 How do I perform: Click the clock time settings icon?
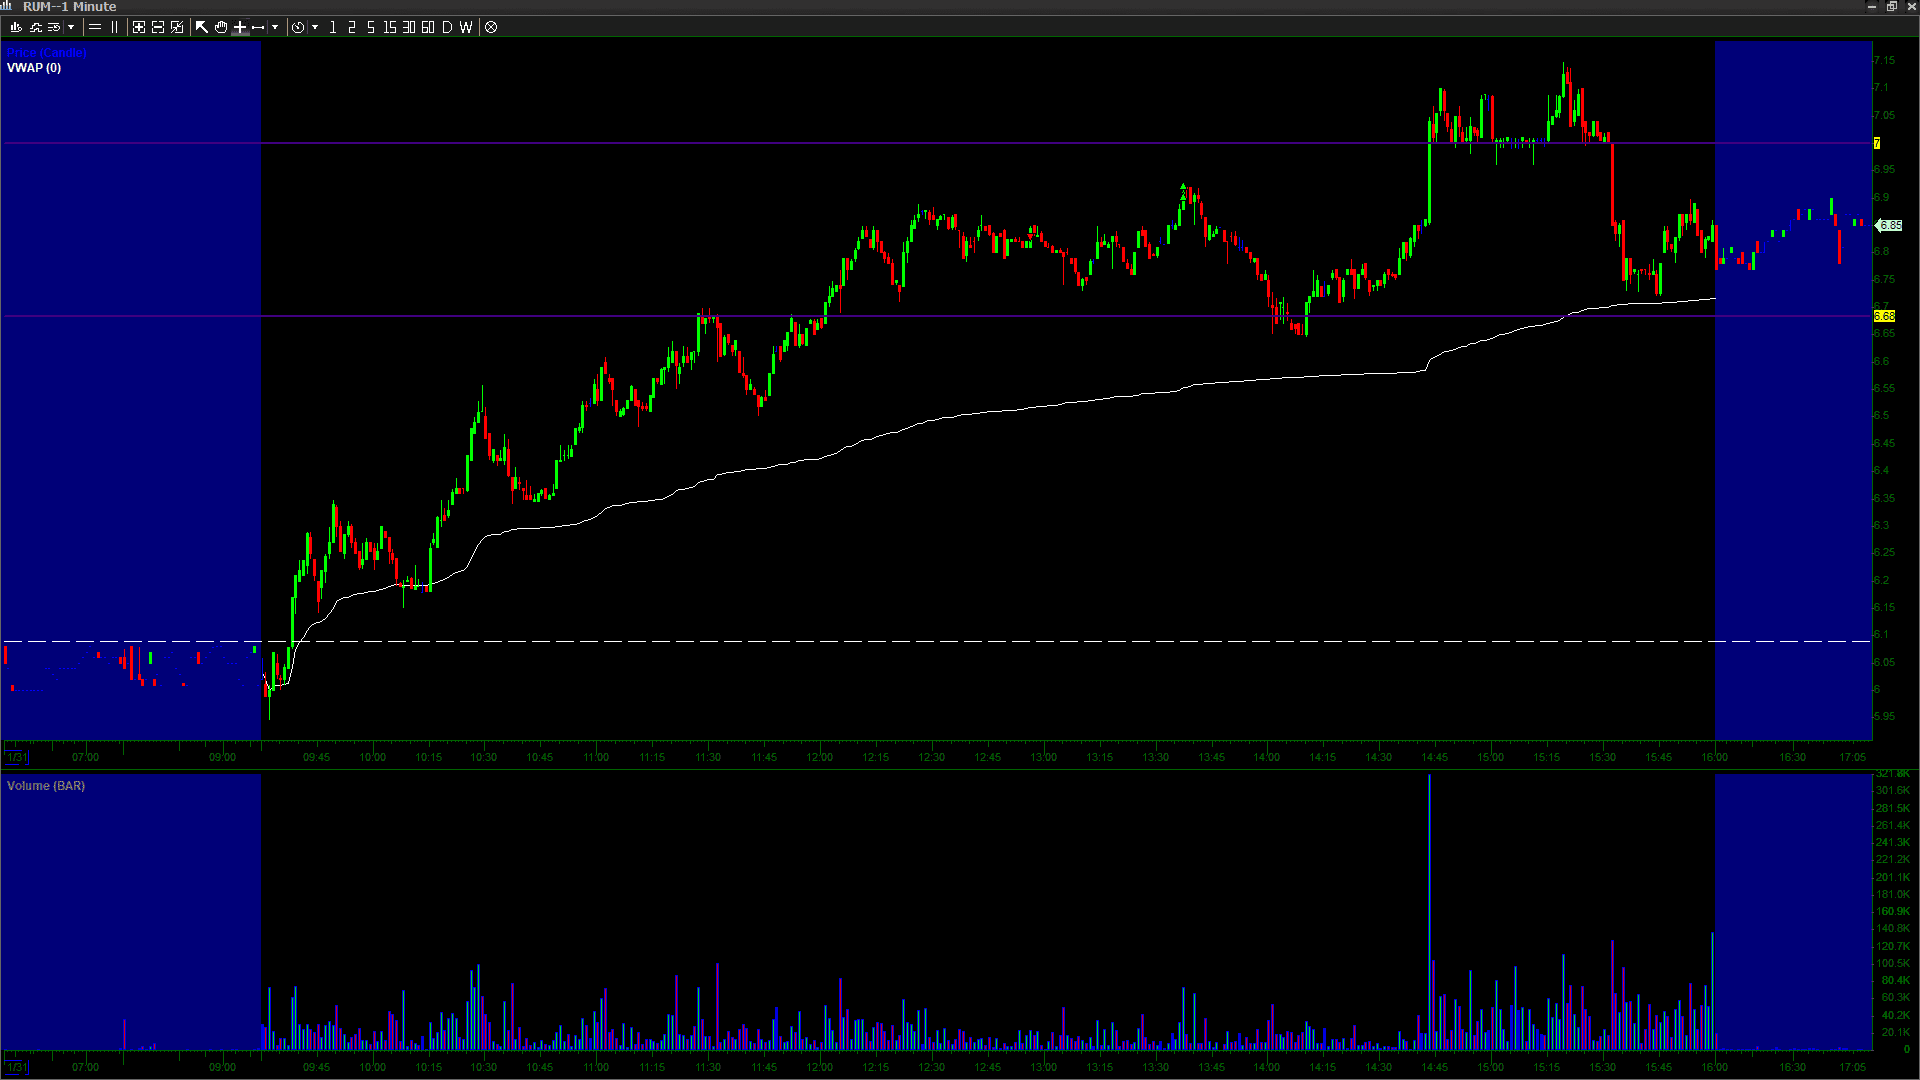pos(298,27)
